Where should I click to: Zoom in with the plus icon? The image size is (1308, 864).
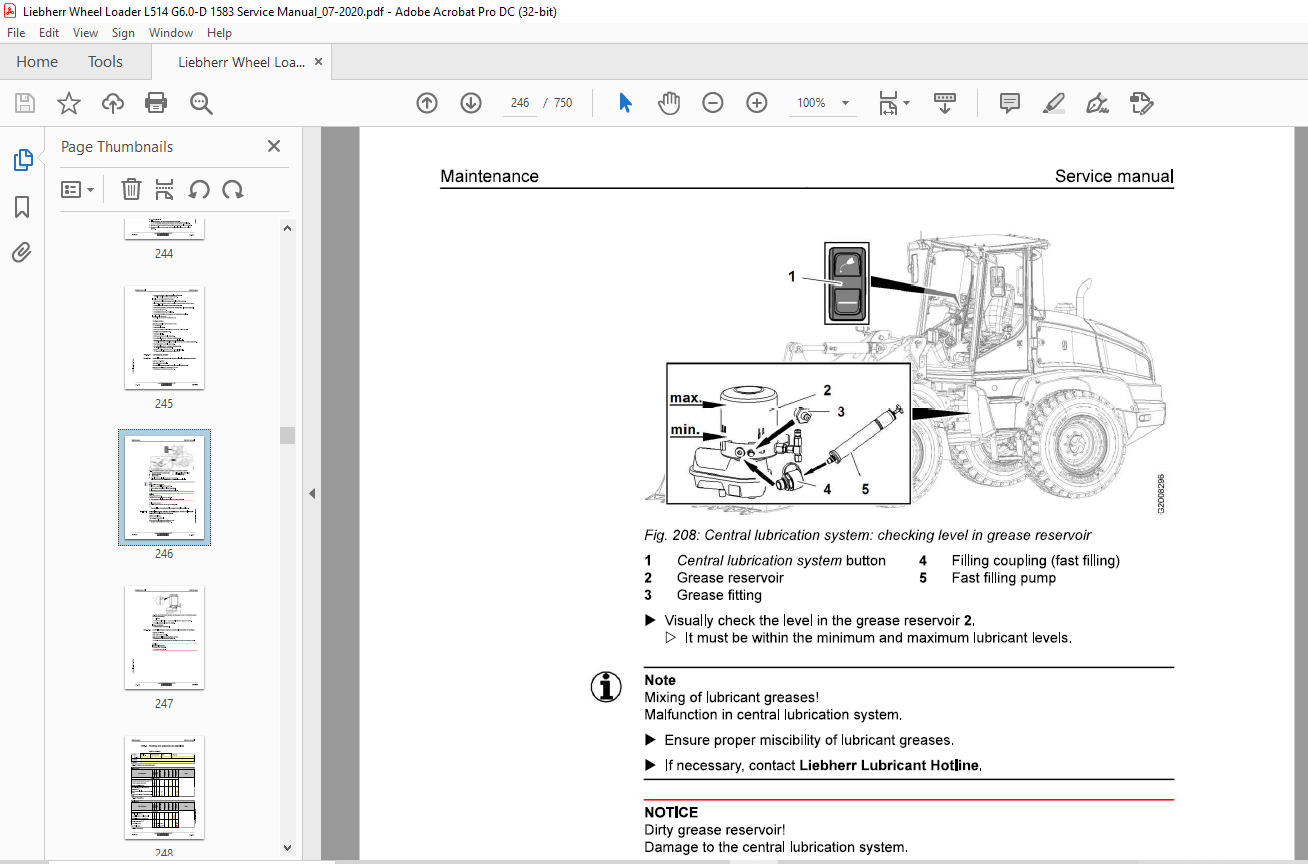coord(757,103)
